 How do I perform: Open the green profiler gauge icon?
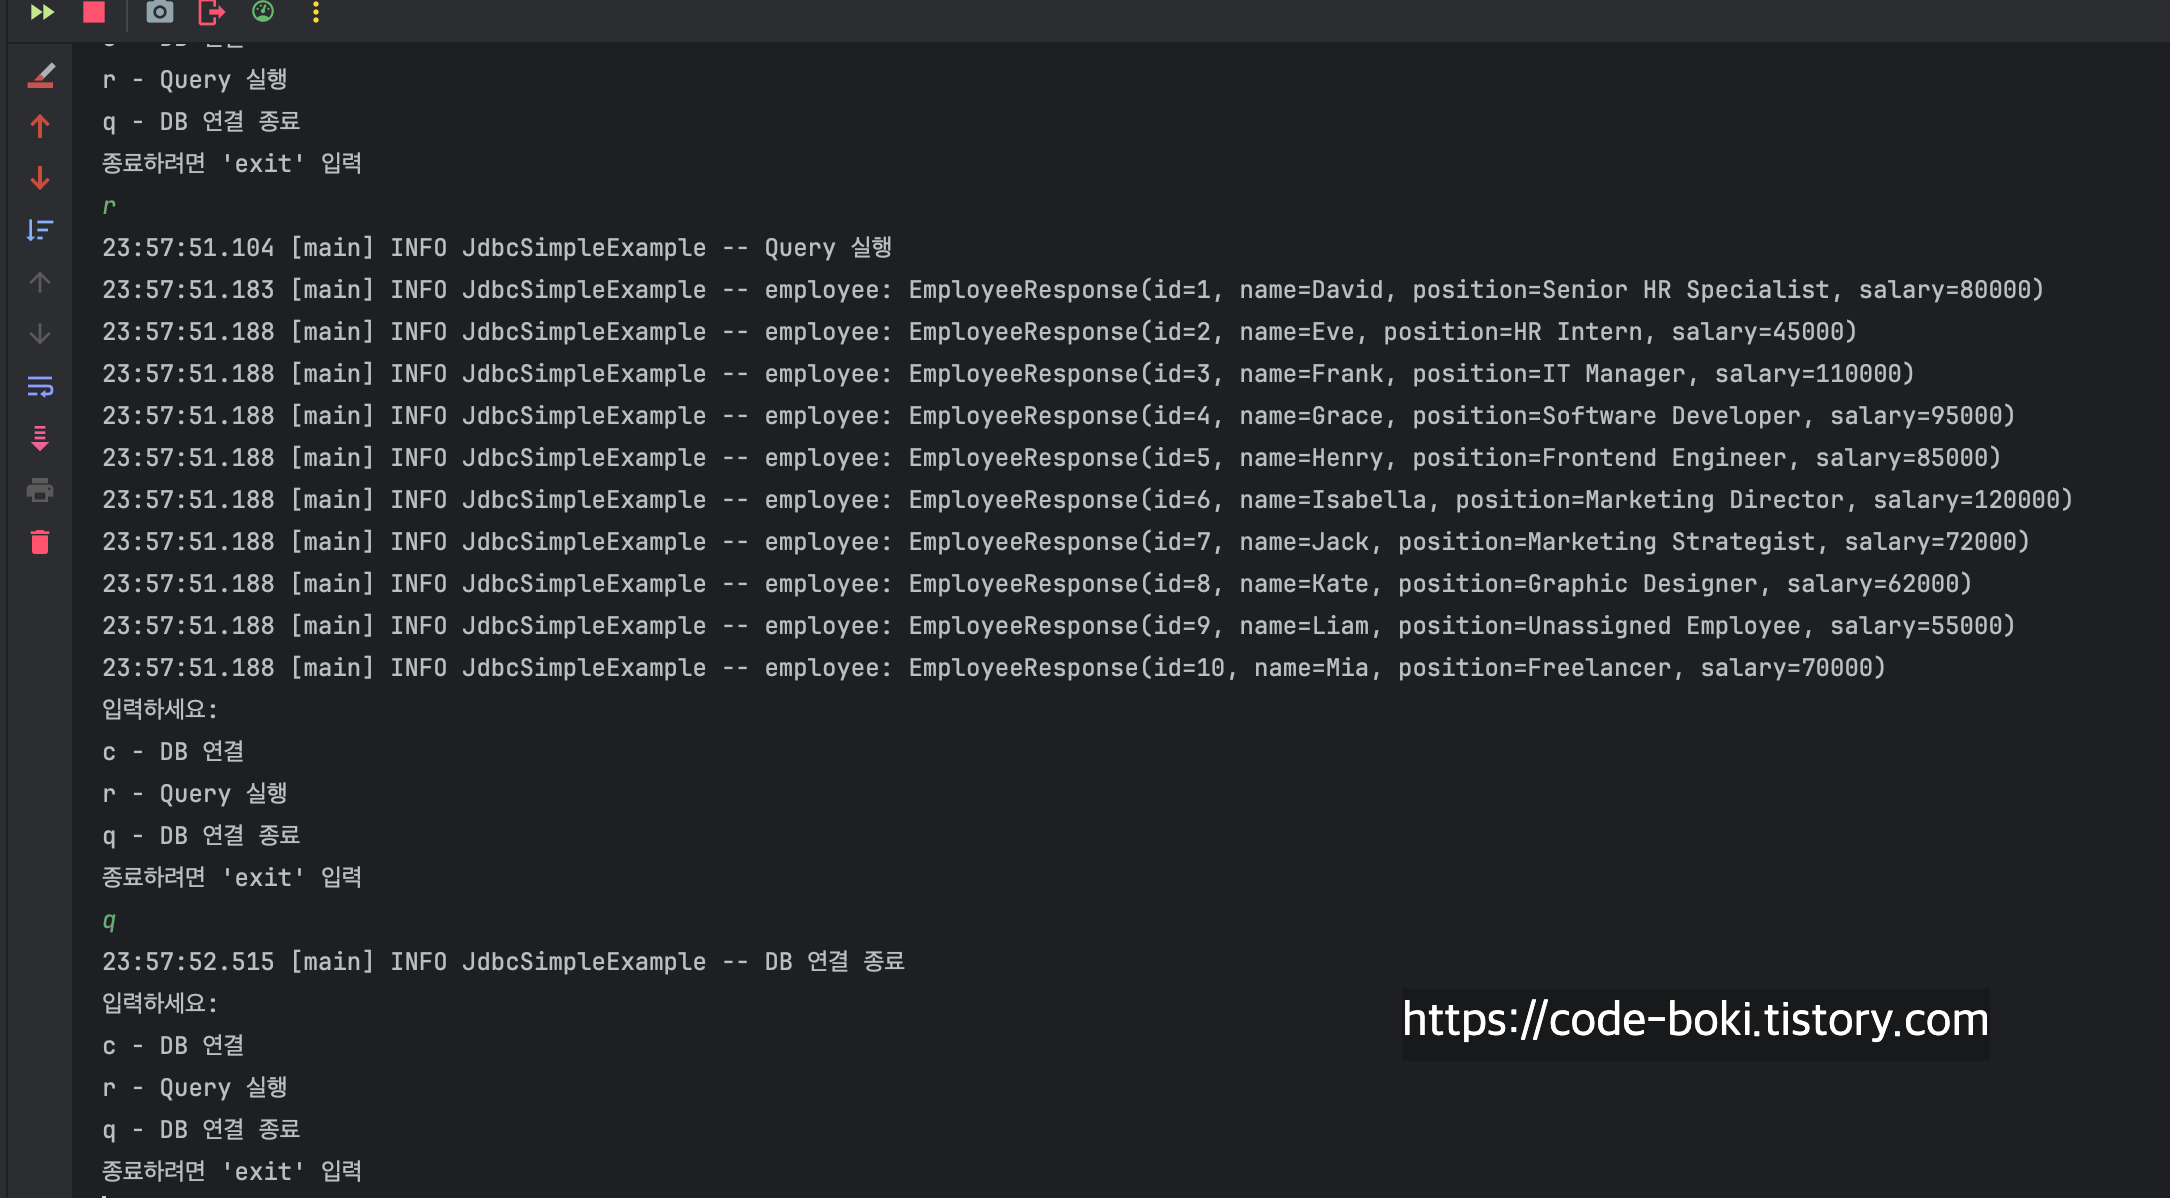(x=263, y=11)
